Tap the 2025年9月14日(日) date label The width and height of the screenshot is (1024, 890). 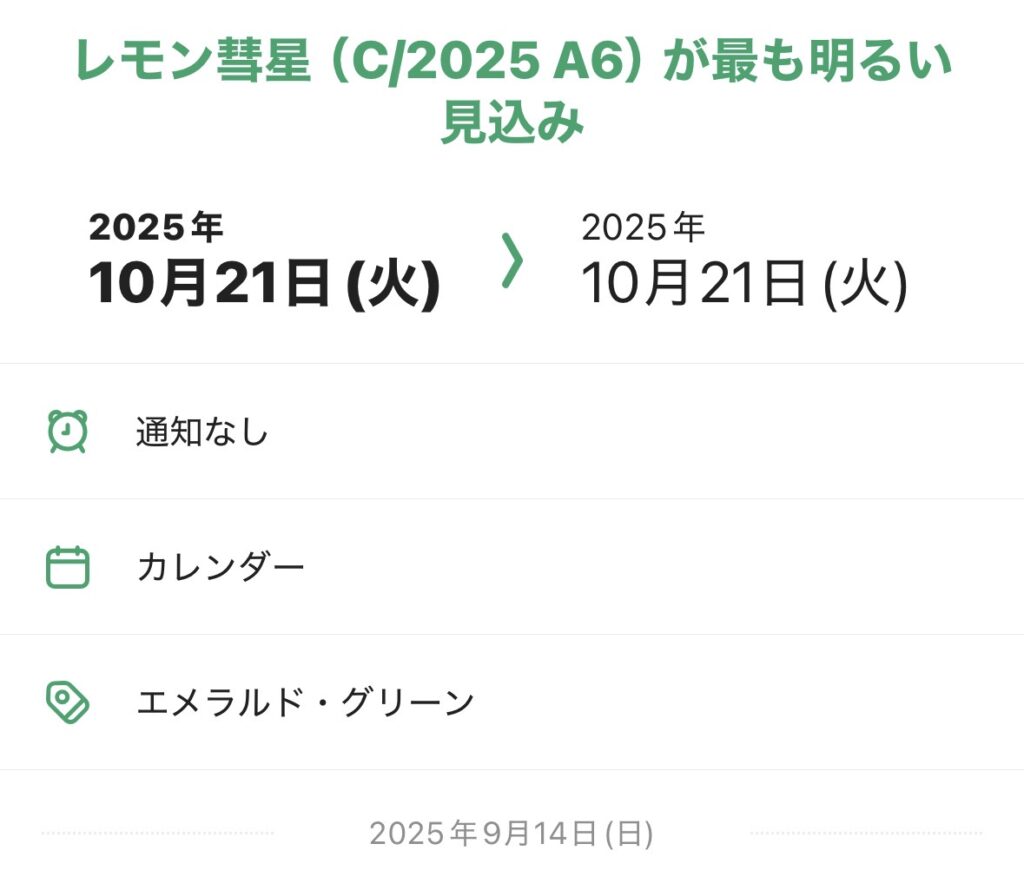pos(511,833)
